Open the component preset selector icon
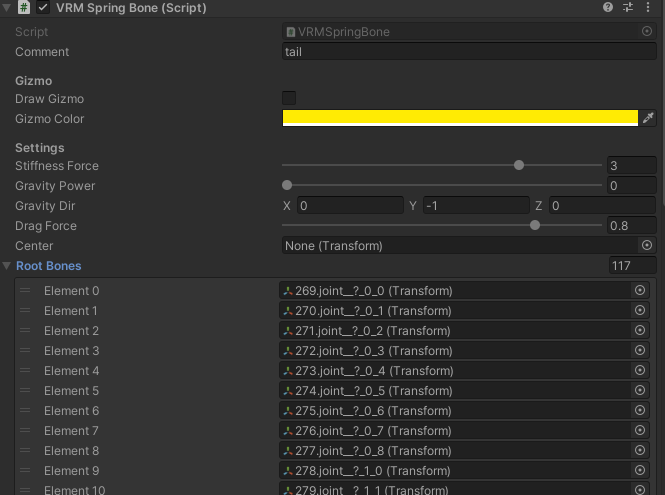Image resolution: width=665 pixels, height=495 pixels. tap(628, 7)
